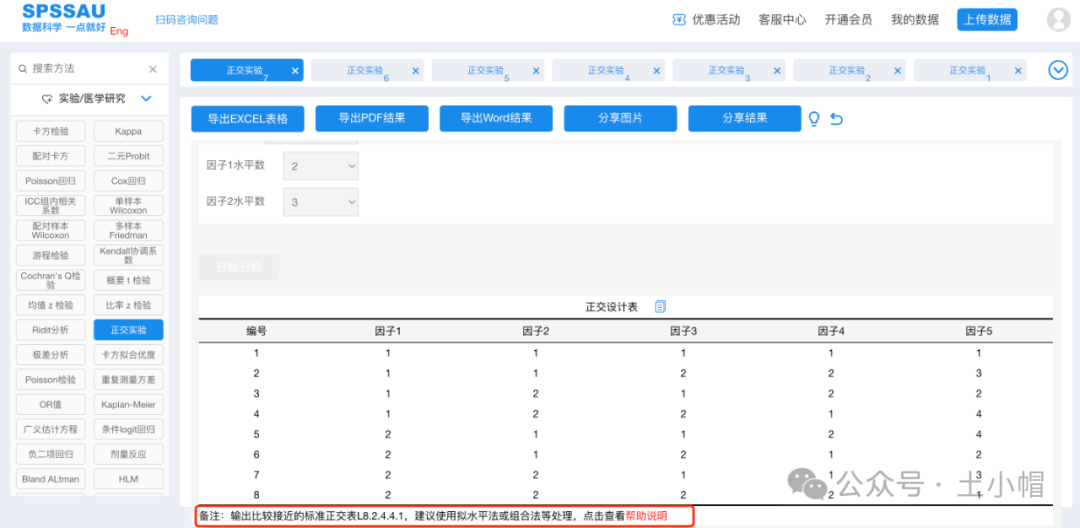Viewport: 1080px width, 528px height.
Task: Select Kendall协调系数 method
Action: (129, 255)
